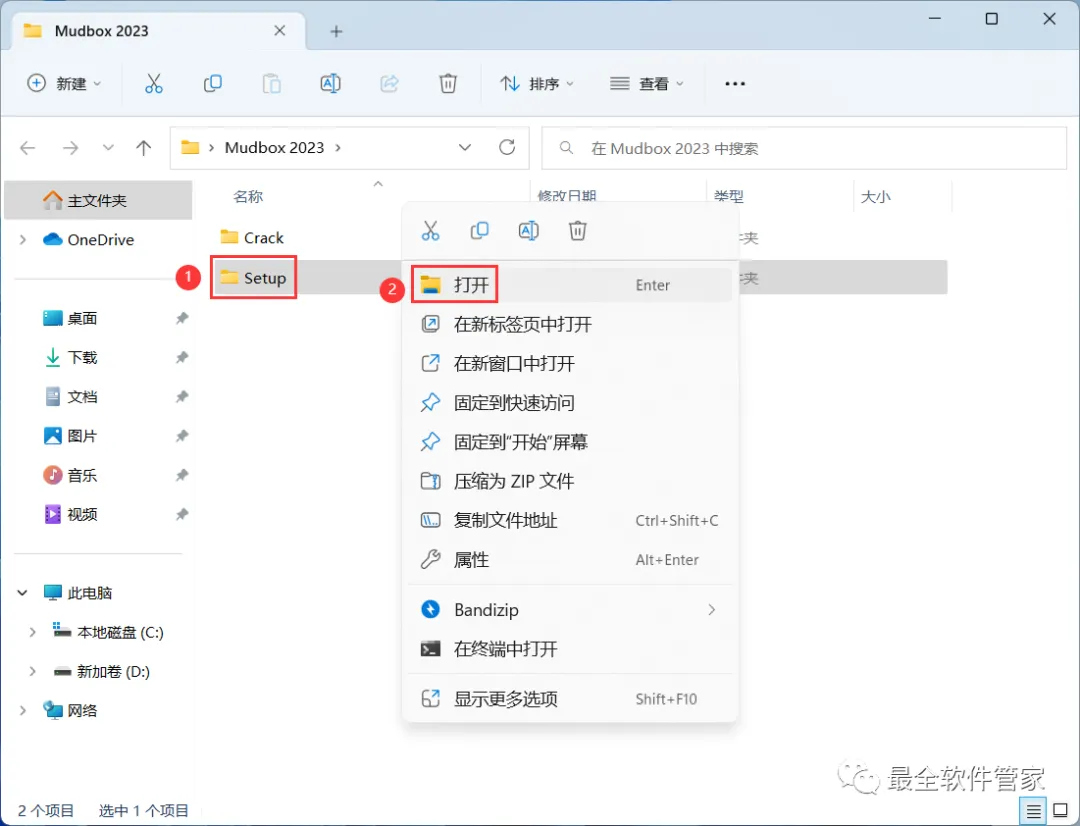The image size is (1080, 826).
Task: Choose 复制文件地址
Action: click(570, 520)
